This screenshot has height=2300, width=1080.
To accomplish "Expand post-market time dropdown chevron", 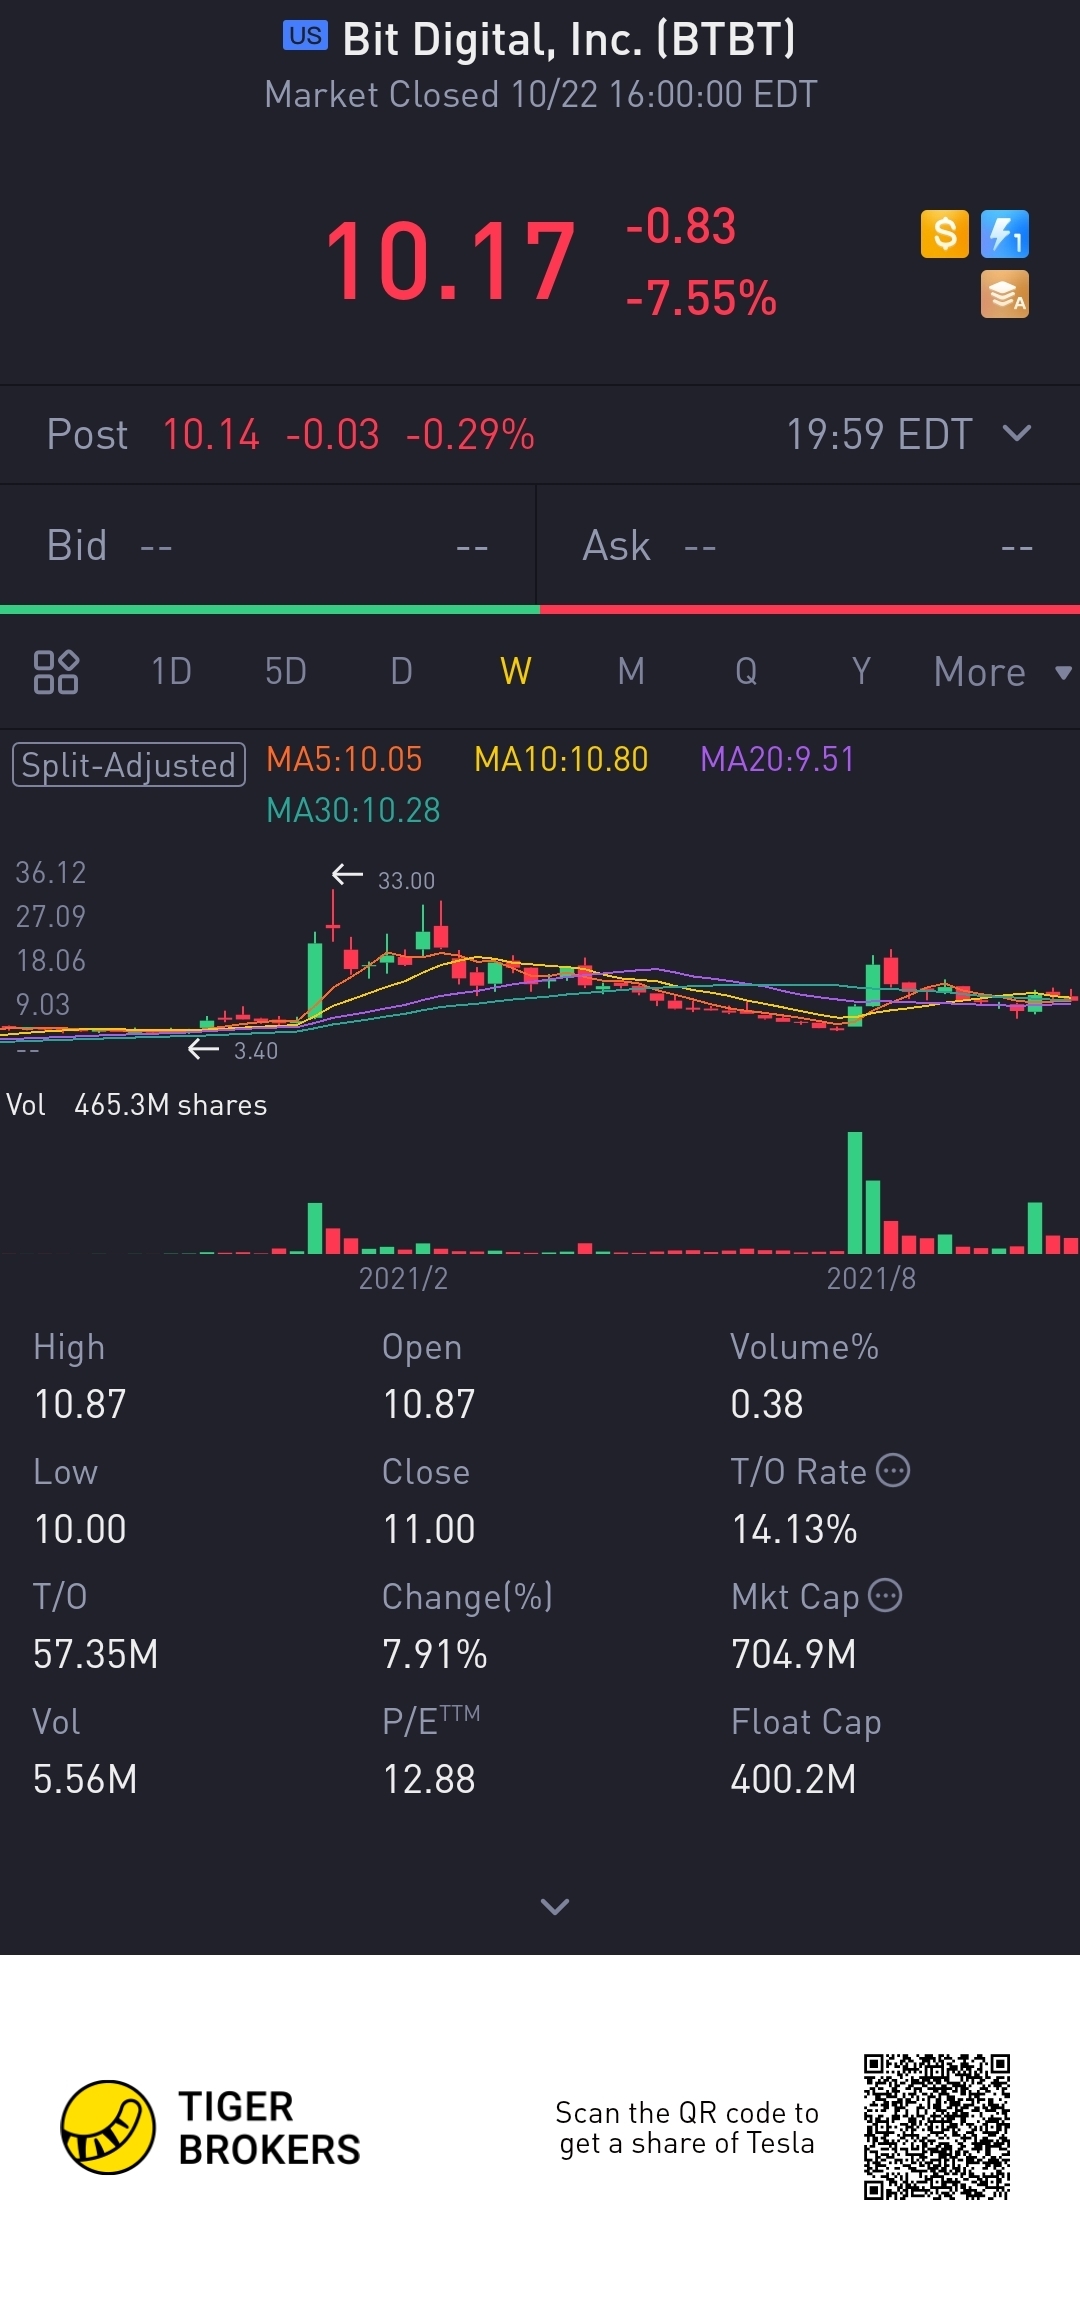I will pos(1017,433).
